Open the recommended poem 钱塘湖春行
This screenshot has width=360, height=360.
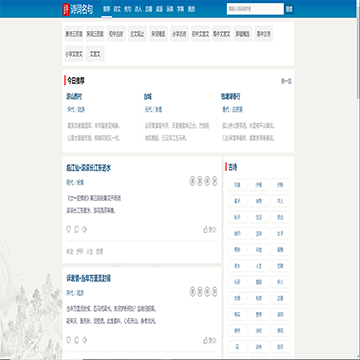click(x=230, y=97)
